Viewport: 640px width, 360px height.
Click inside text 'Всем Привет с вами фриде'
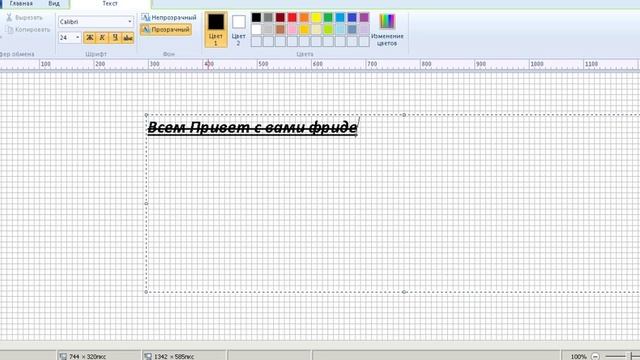tap(252, 128)
